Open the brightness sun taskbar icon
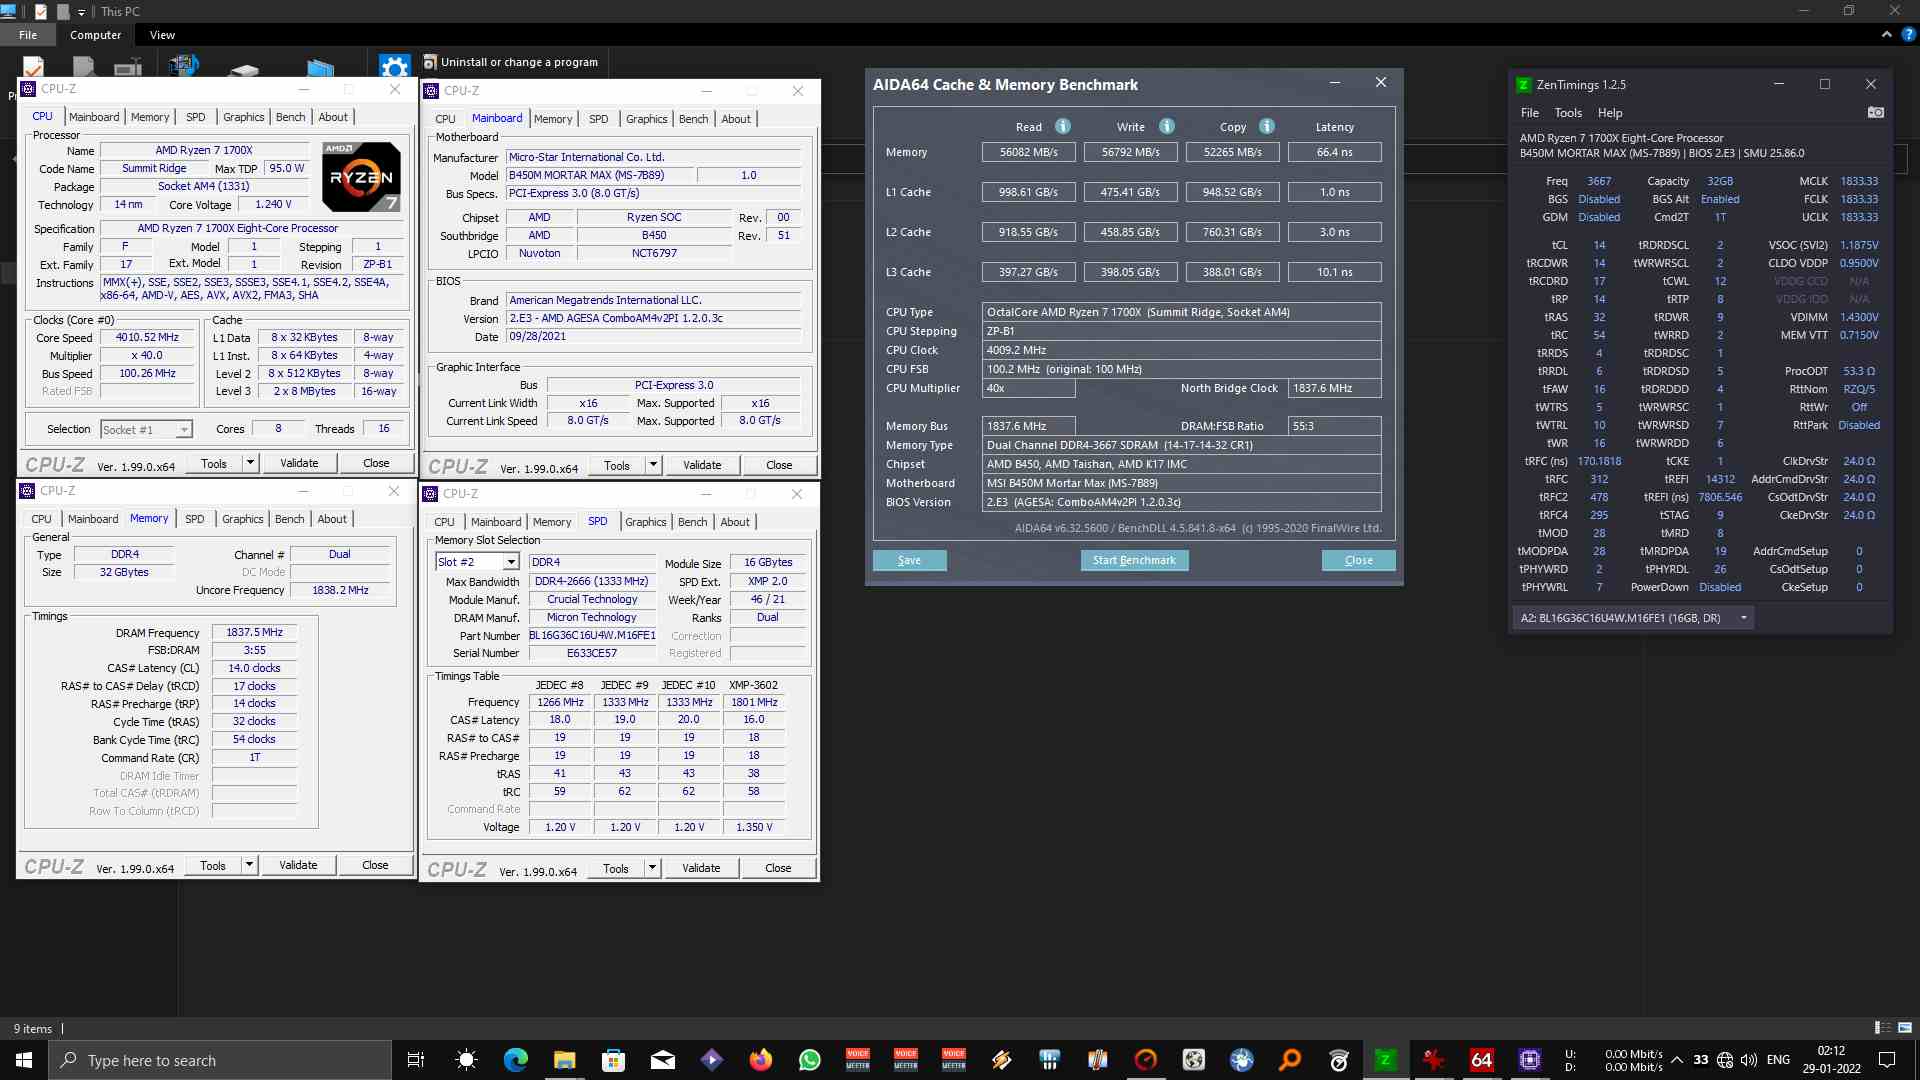Screen dimensions: 1920x1080 coord(466,1060)
